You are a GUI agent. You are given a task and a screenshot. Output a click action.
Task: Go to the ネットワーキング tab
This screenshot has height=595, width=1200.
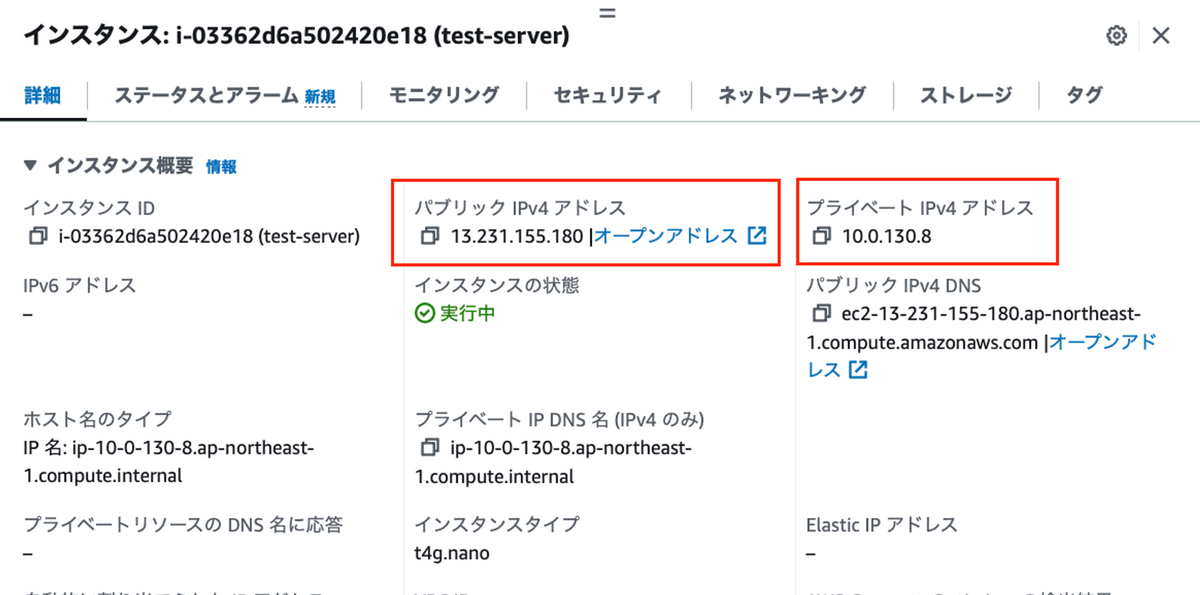(791, 96)
